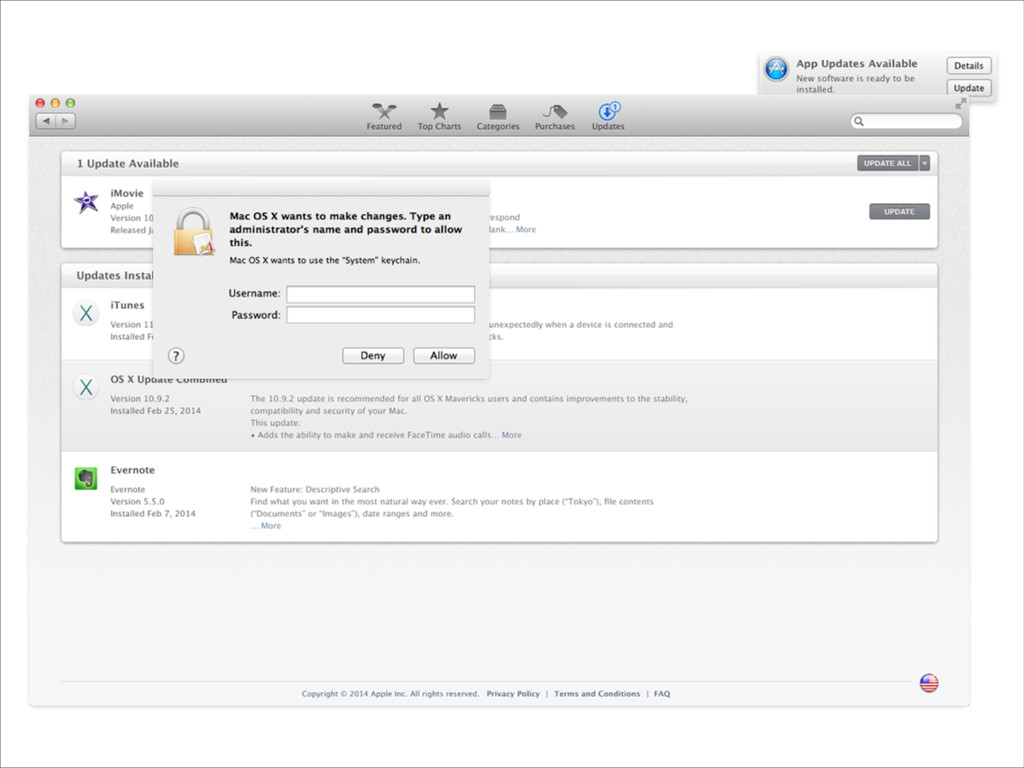Click More under Evernote description
1024x768 pixels.
(x=271, y=526)
